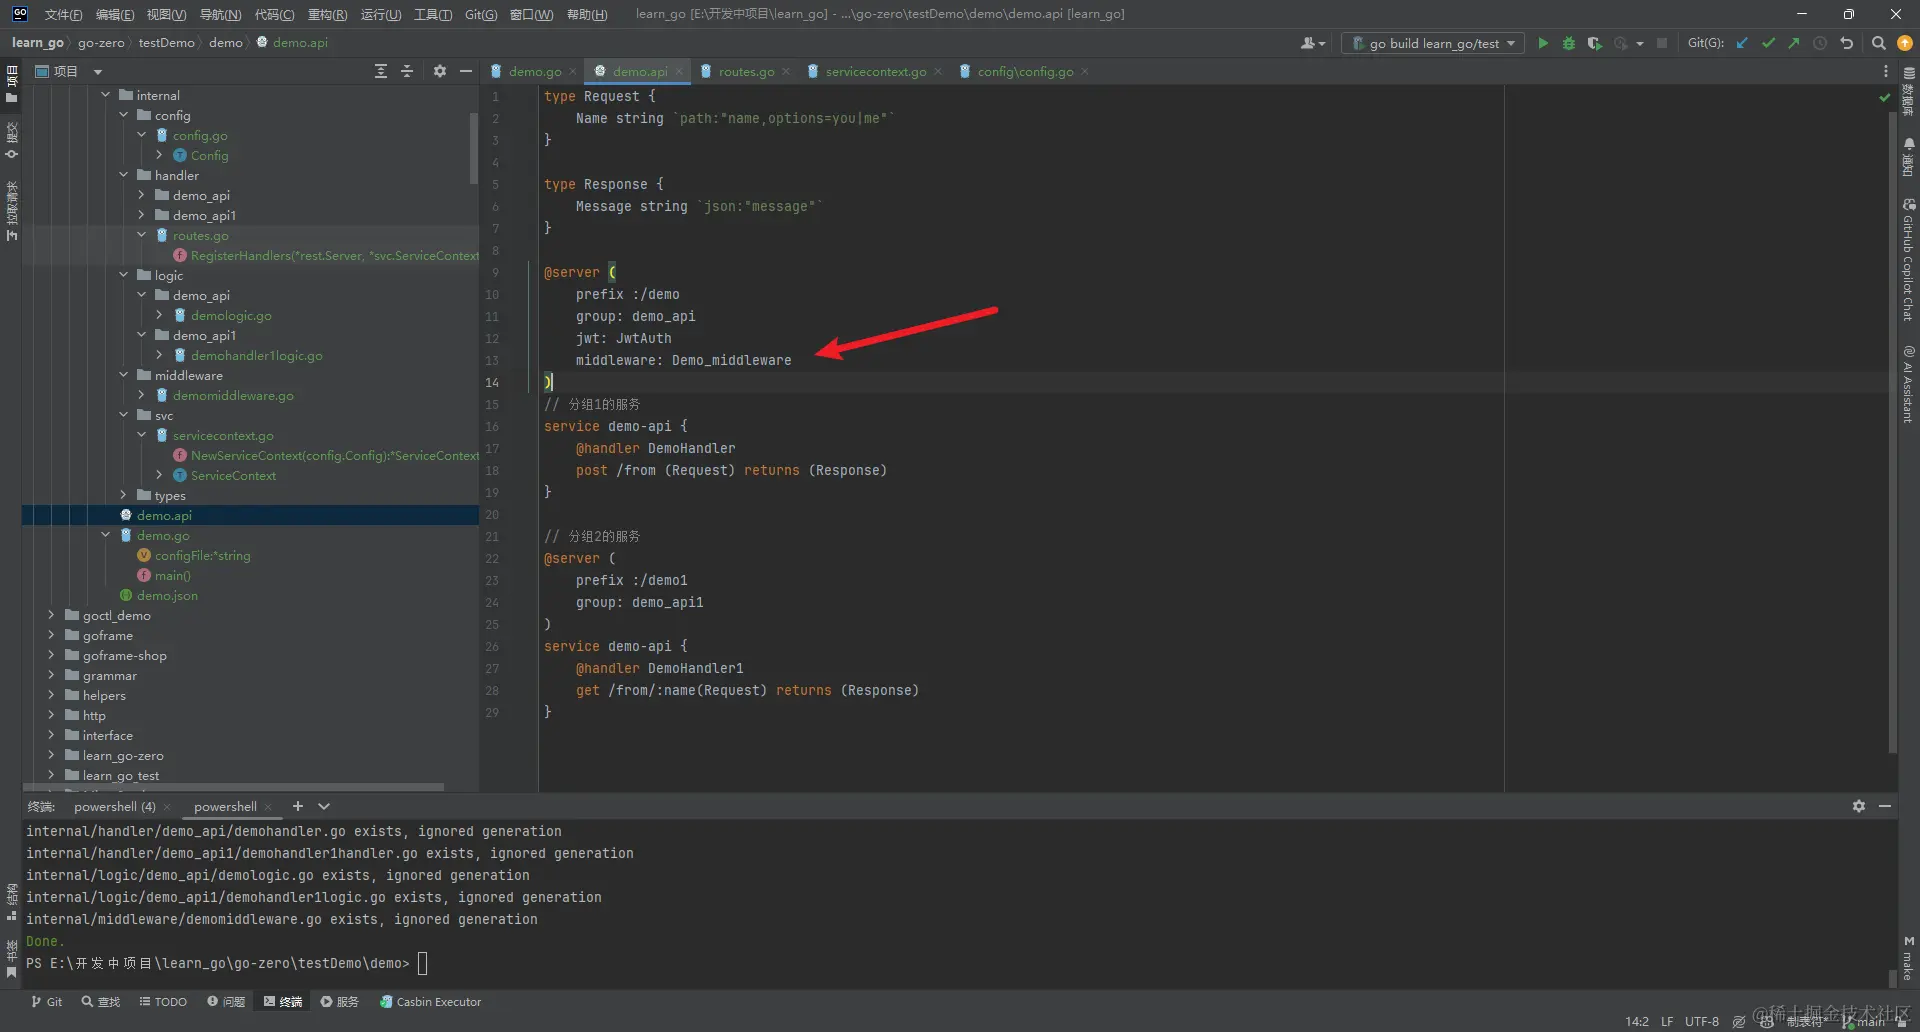Expand the demo_api1 handler folder

click(x=142, y=215)
